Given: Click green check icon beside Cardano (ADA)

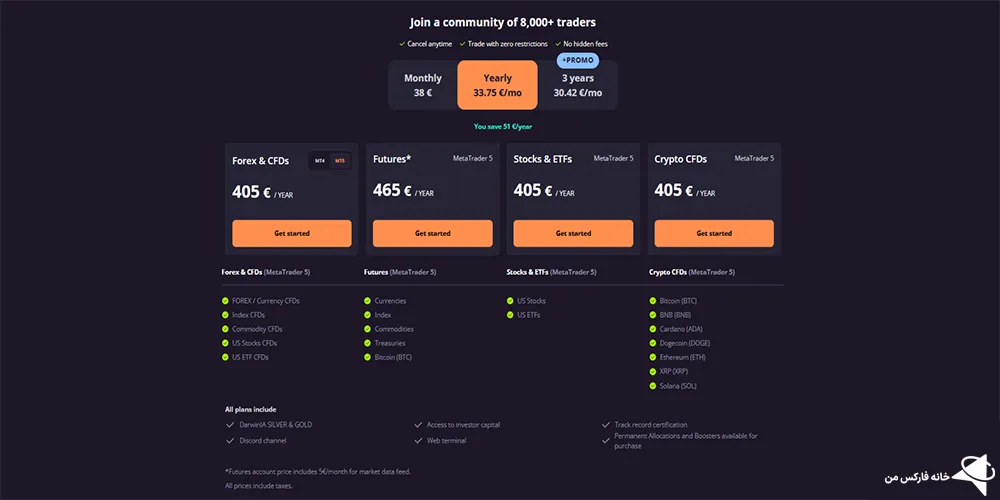Looking at the screenshot, I should click(x=653, y=329).
